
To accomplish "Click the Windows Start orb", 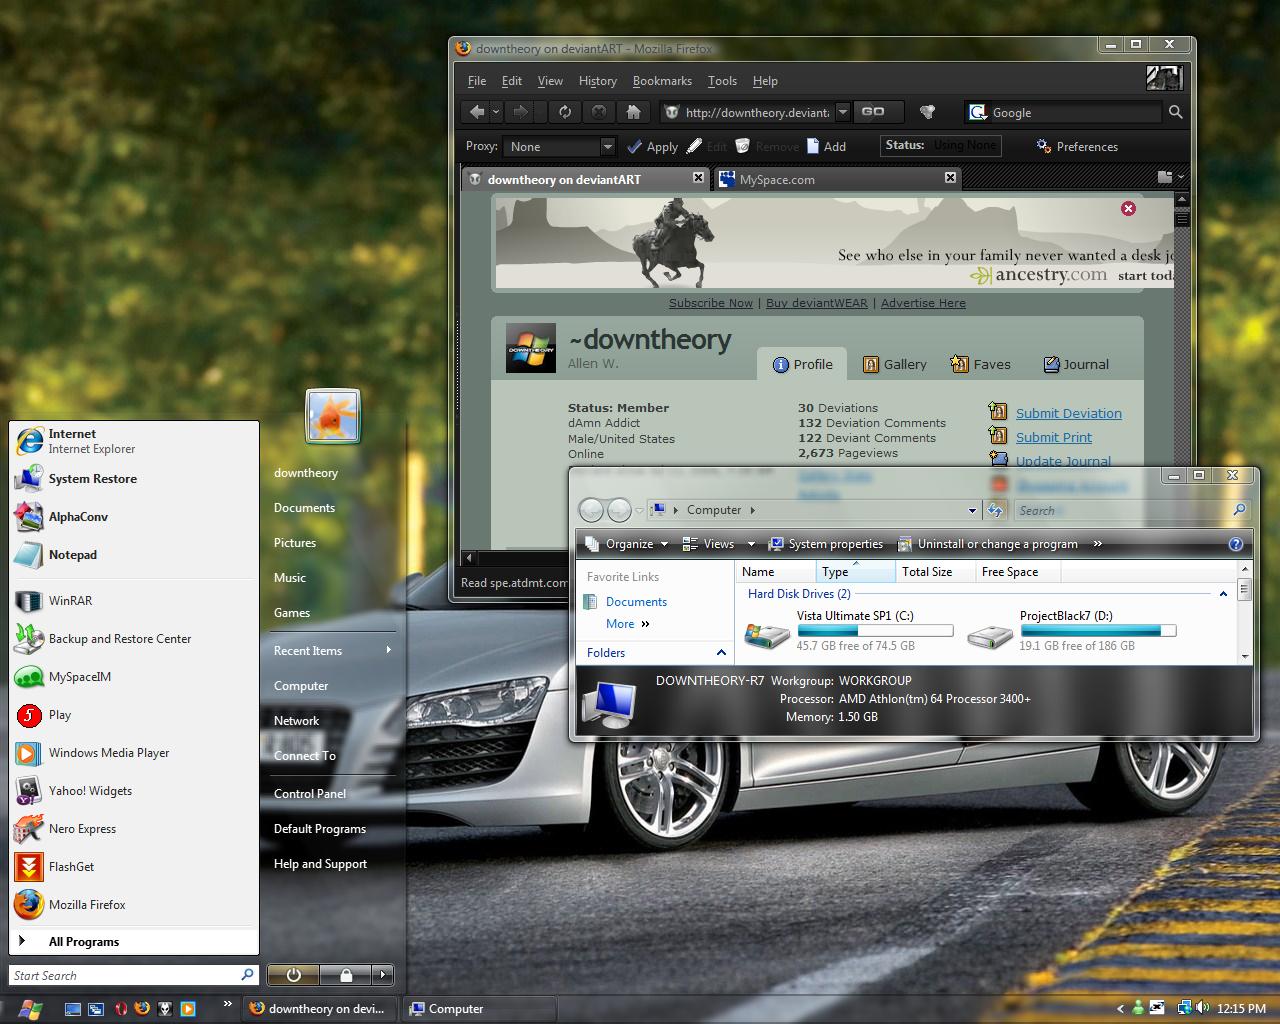I will 30,1008.
